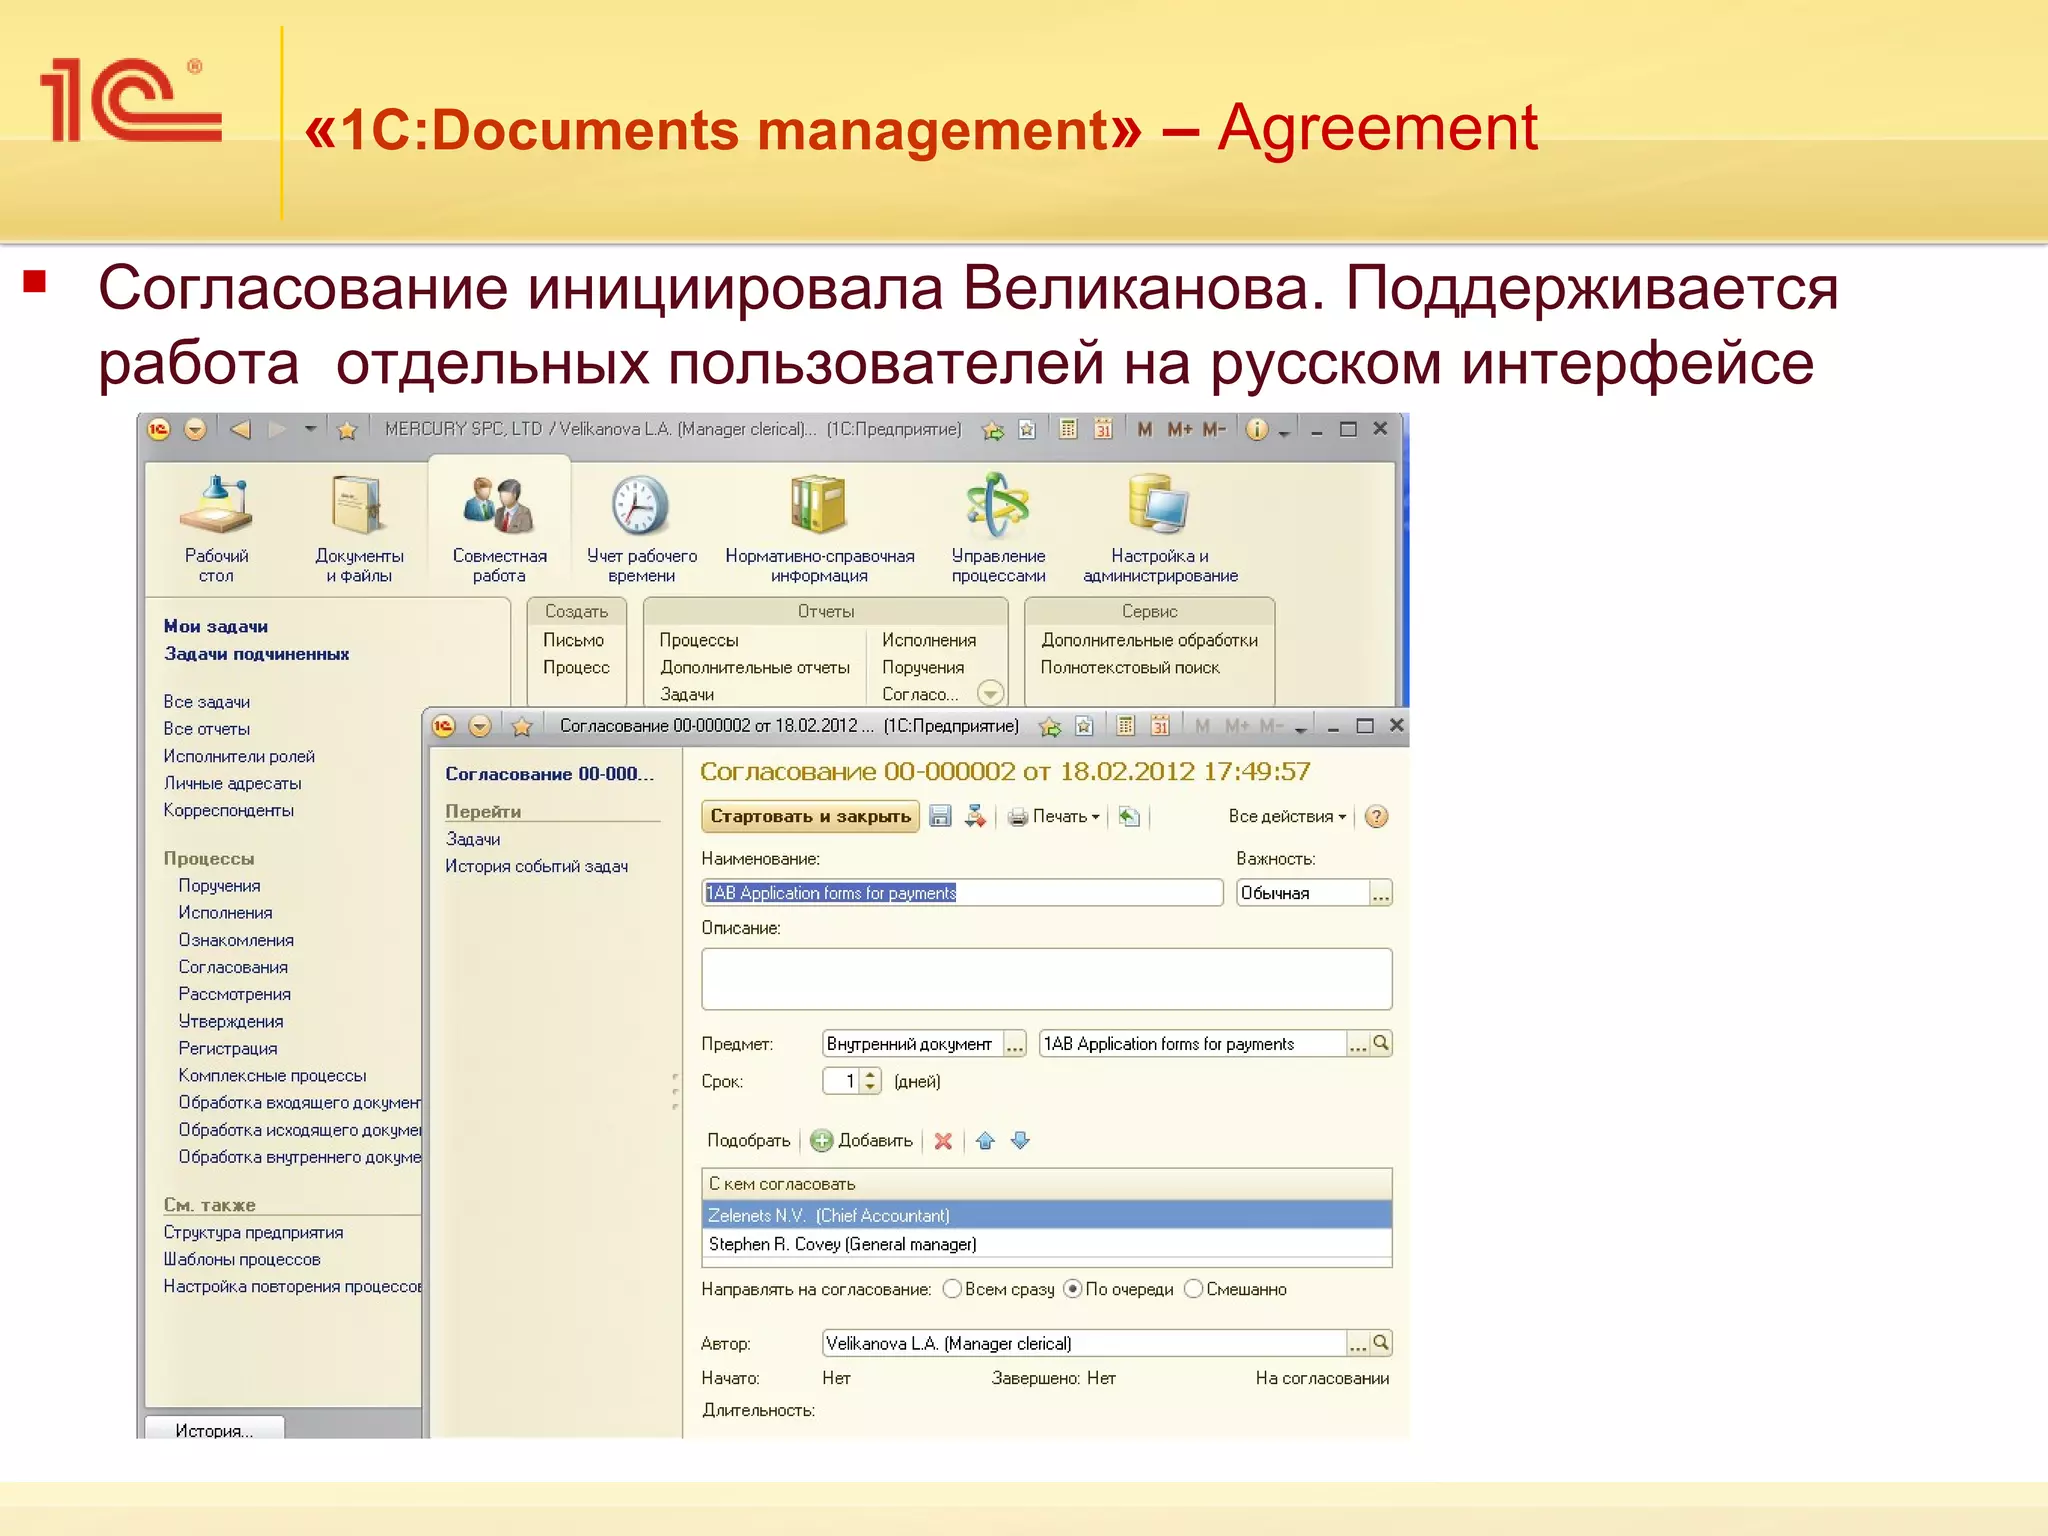Open Управление процессами section
The height and width of the screenshot is (1536, 2048).
998,529
